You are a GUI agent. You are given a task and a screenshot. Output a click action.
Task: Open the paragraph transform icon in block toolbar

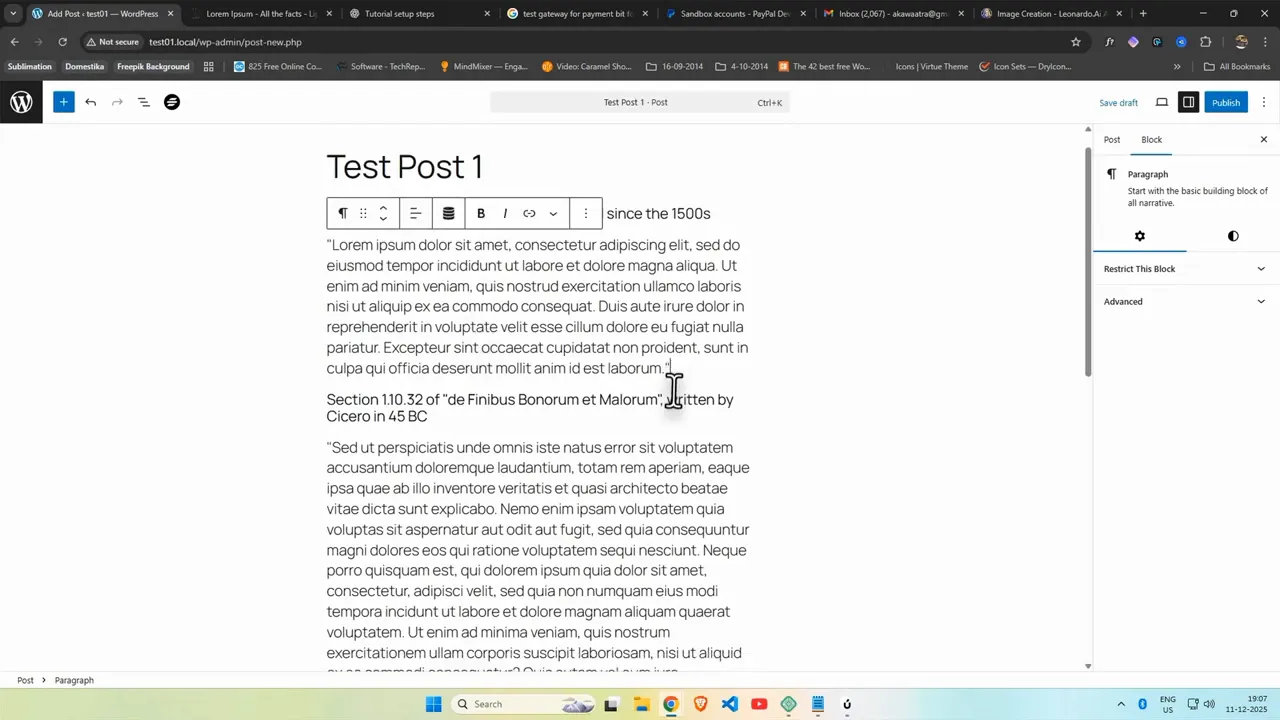click(x=343, y=213)
